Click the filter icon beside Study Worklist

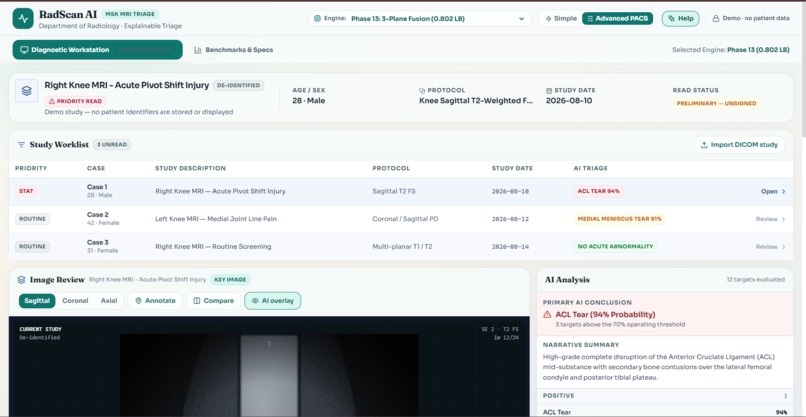coord(21,144)
